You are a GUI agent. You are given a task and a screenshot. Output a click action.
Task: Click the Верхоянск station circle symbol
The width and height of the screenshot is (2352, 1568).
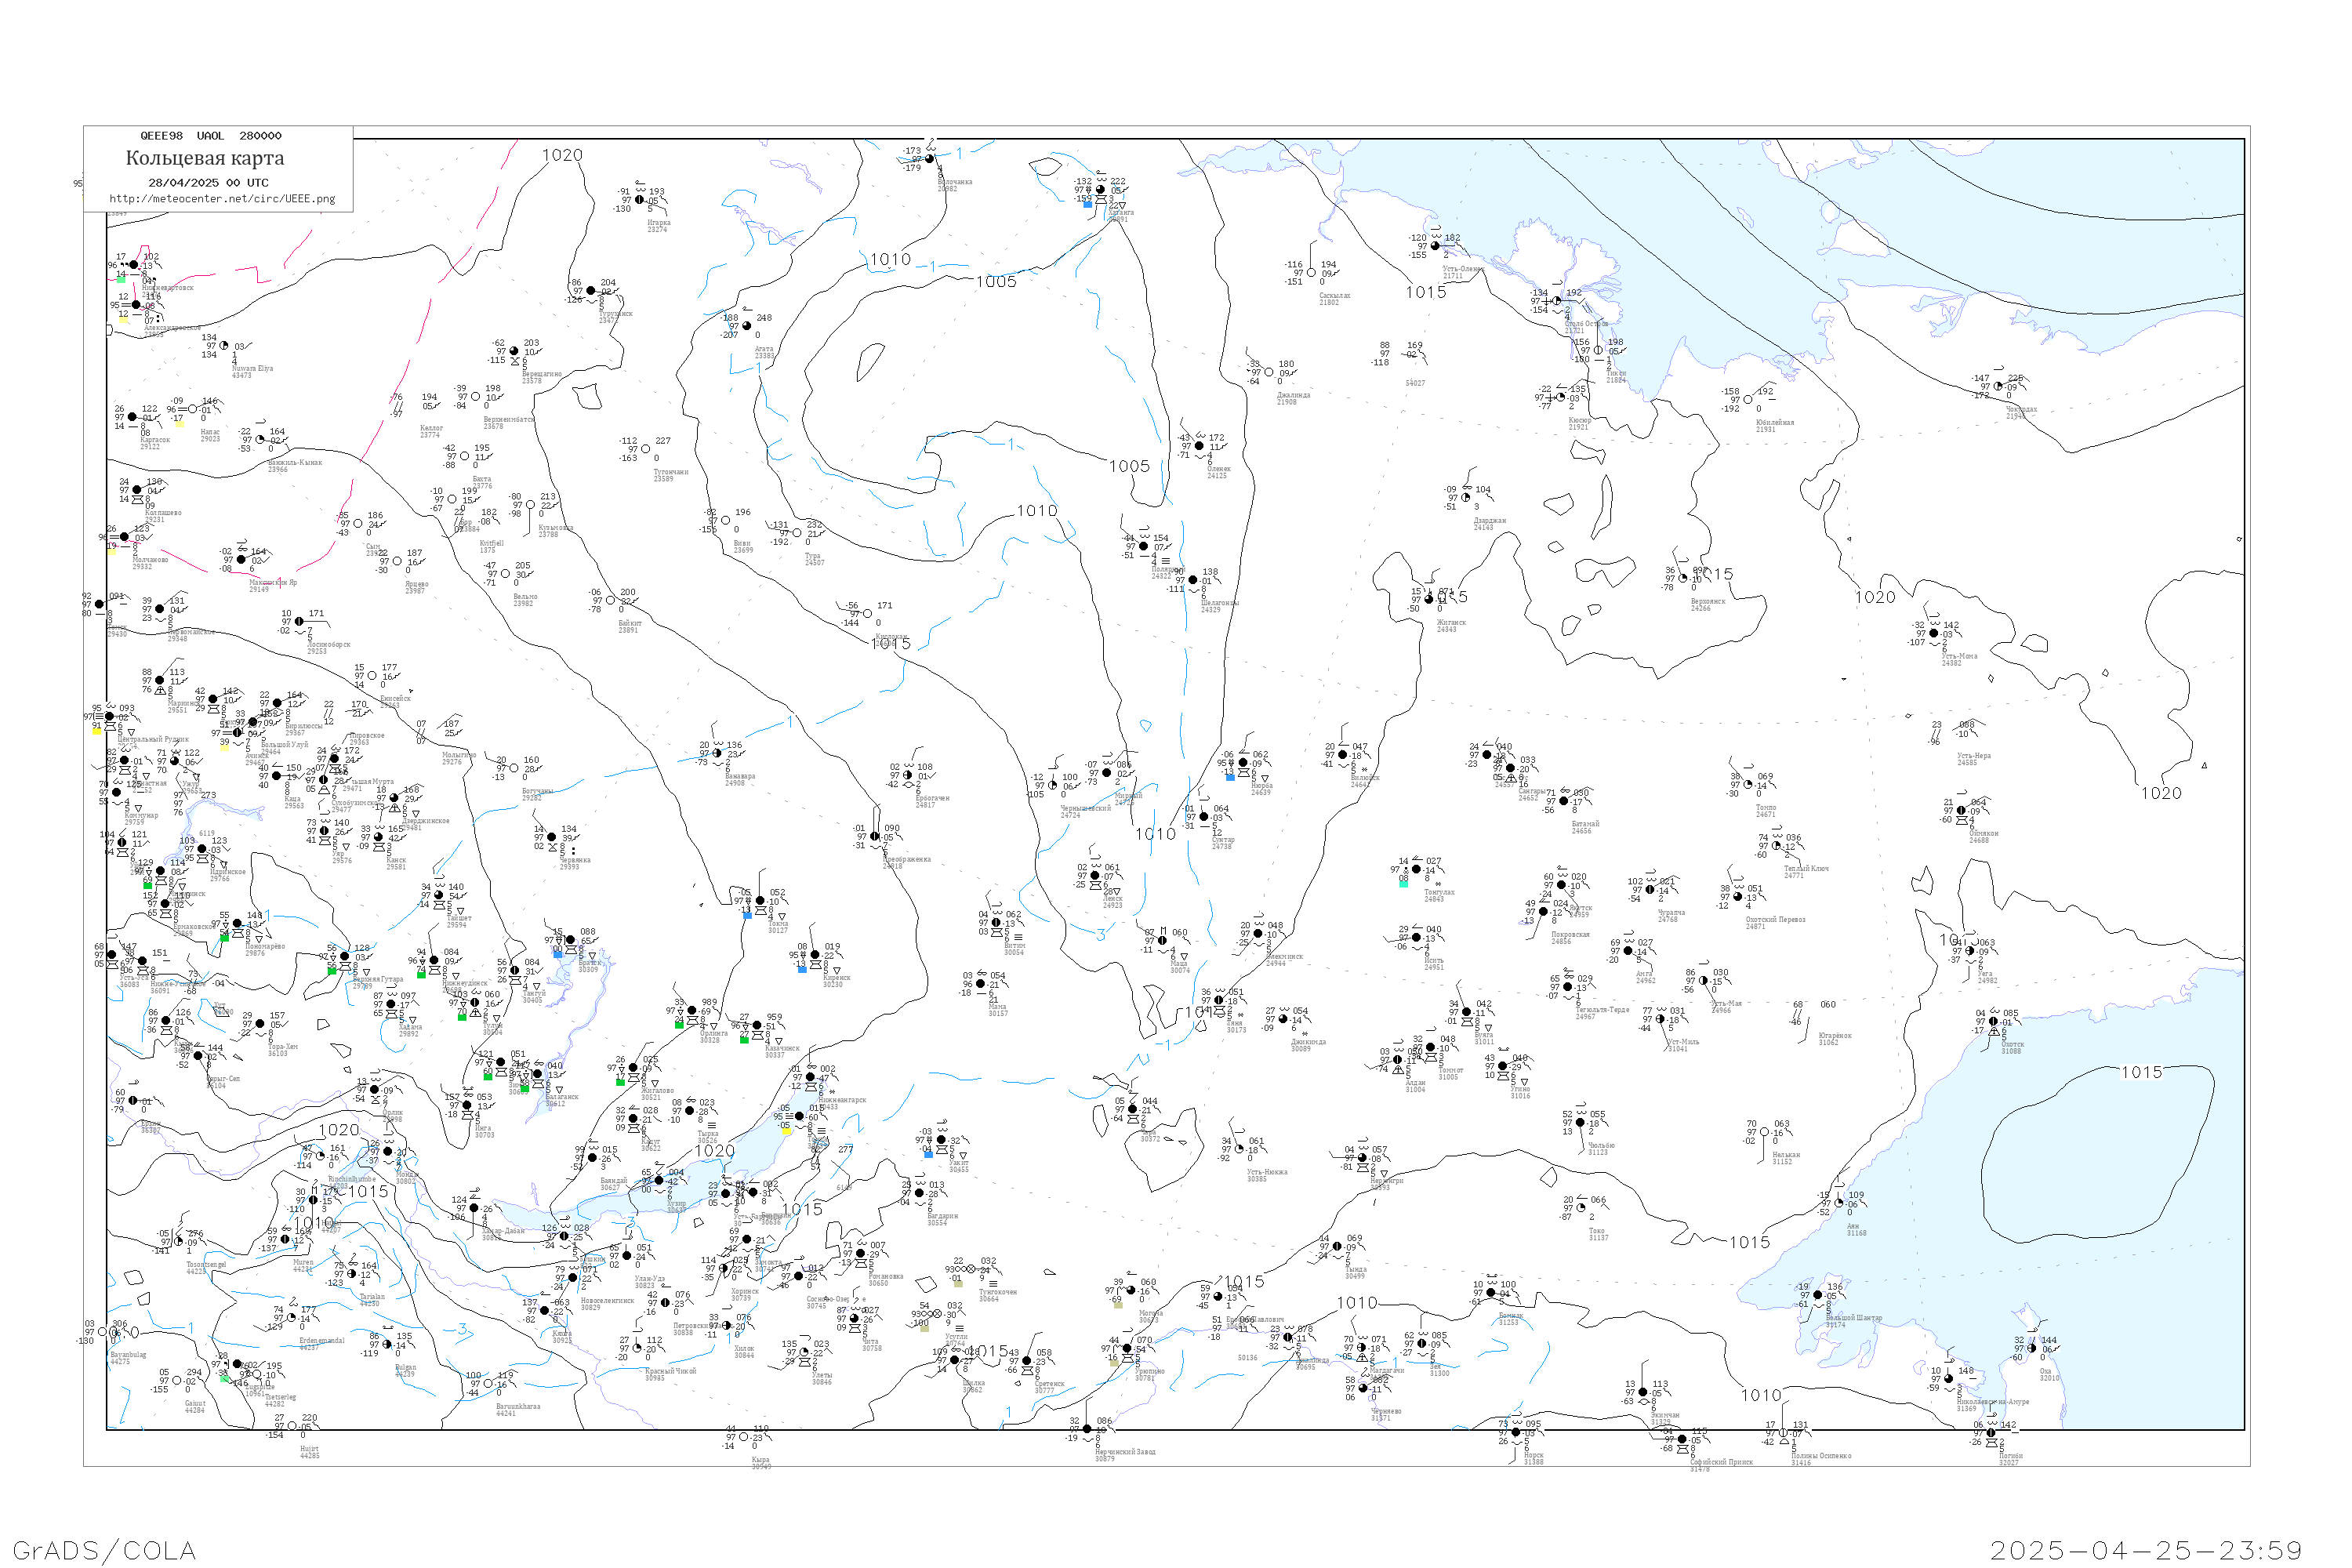tap(1682, 578)
